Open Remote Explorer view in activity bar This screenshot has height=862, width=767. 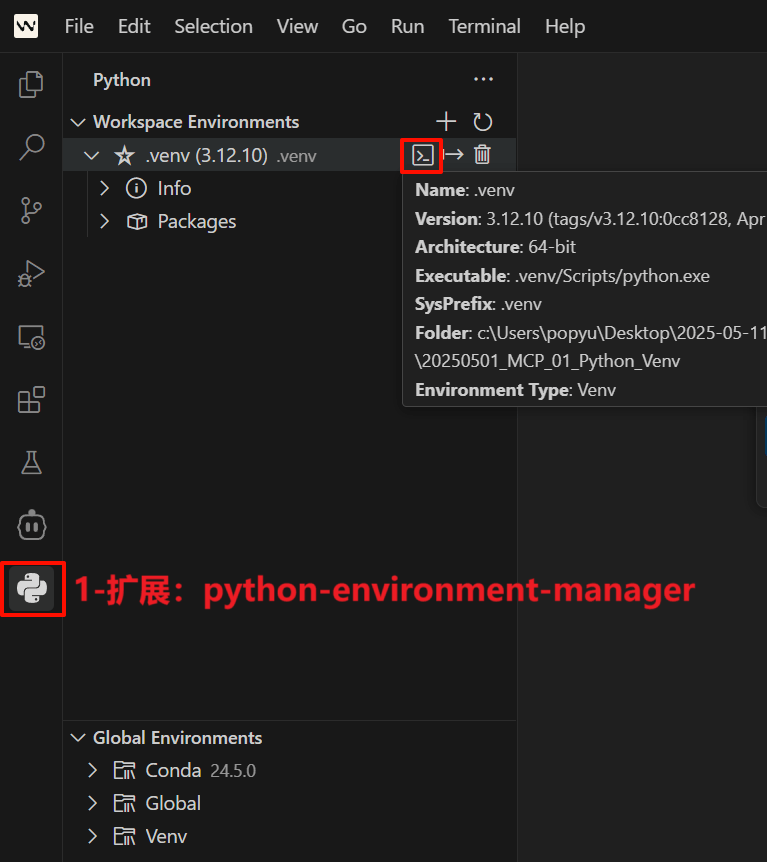click(x=31, y=337)
